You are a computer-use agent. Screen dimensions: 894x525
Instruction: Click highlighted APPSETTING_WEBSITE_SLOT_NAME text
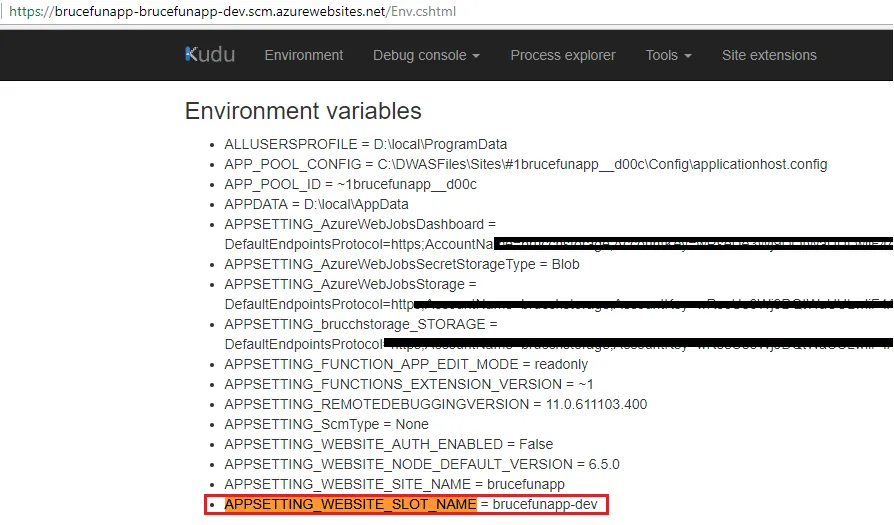[x=350, y=504]
